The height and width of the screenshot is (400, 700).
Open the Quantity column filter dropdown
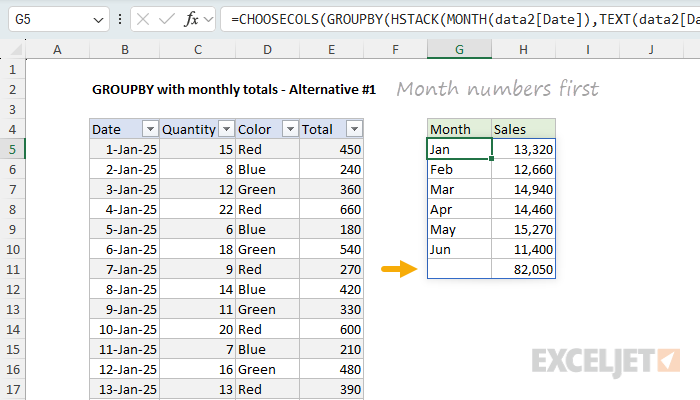click(x=226, y=129)
